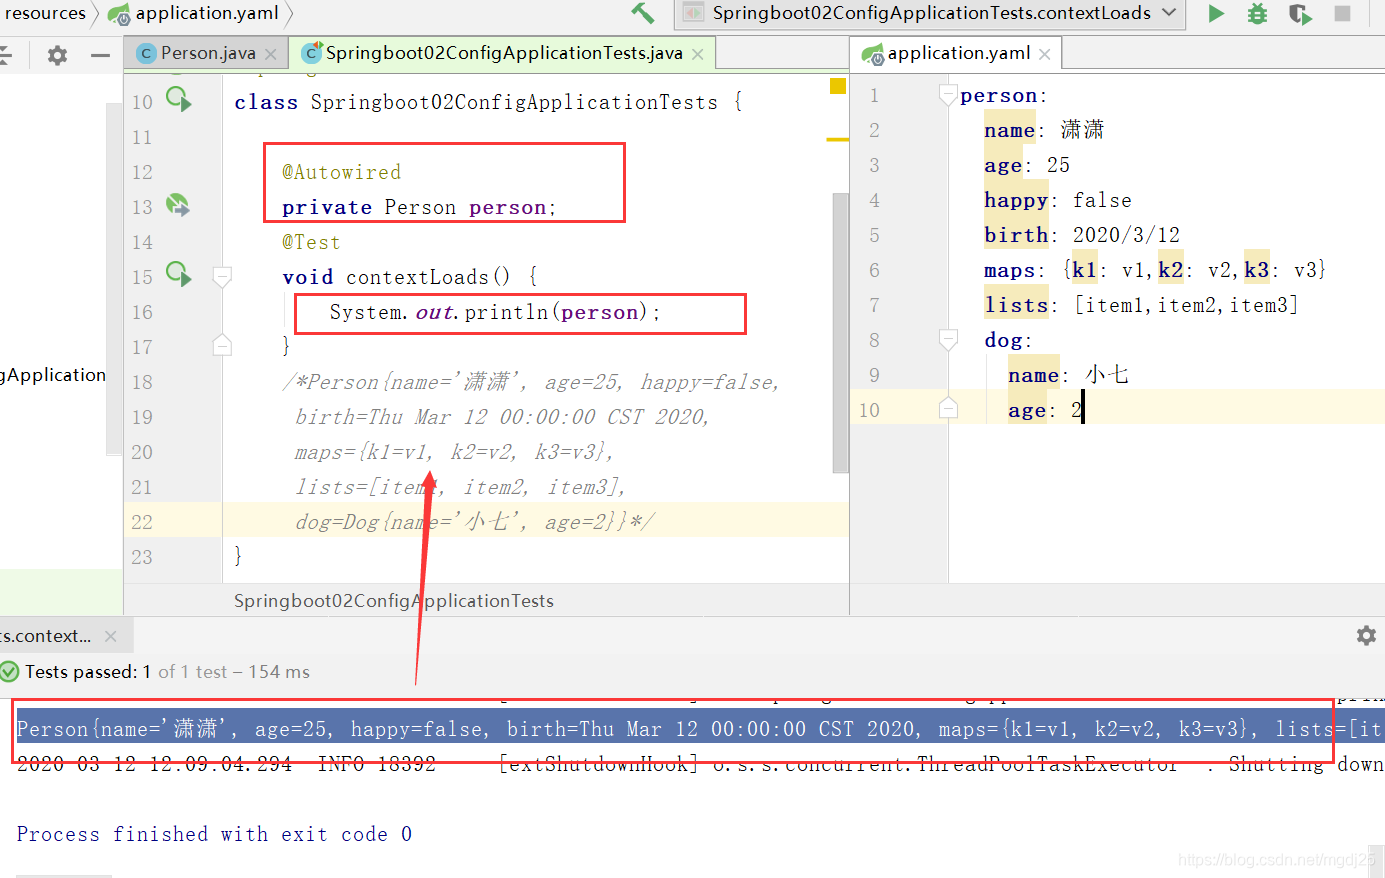Click the maps entry in yaml
The height and width of the screenshot is (878, 1385).
[x=1155, y=270]
